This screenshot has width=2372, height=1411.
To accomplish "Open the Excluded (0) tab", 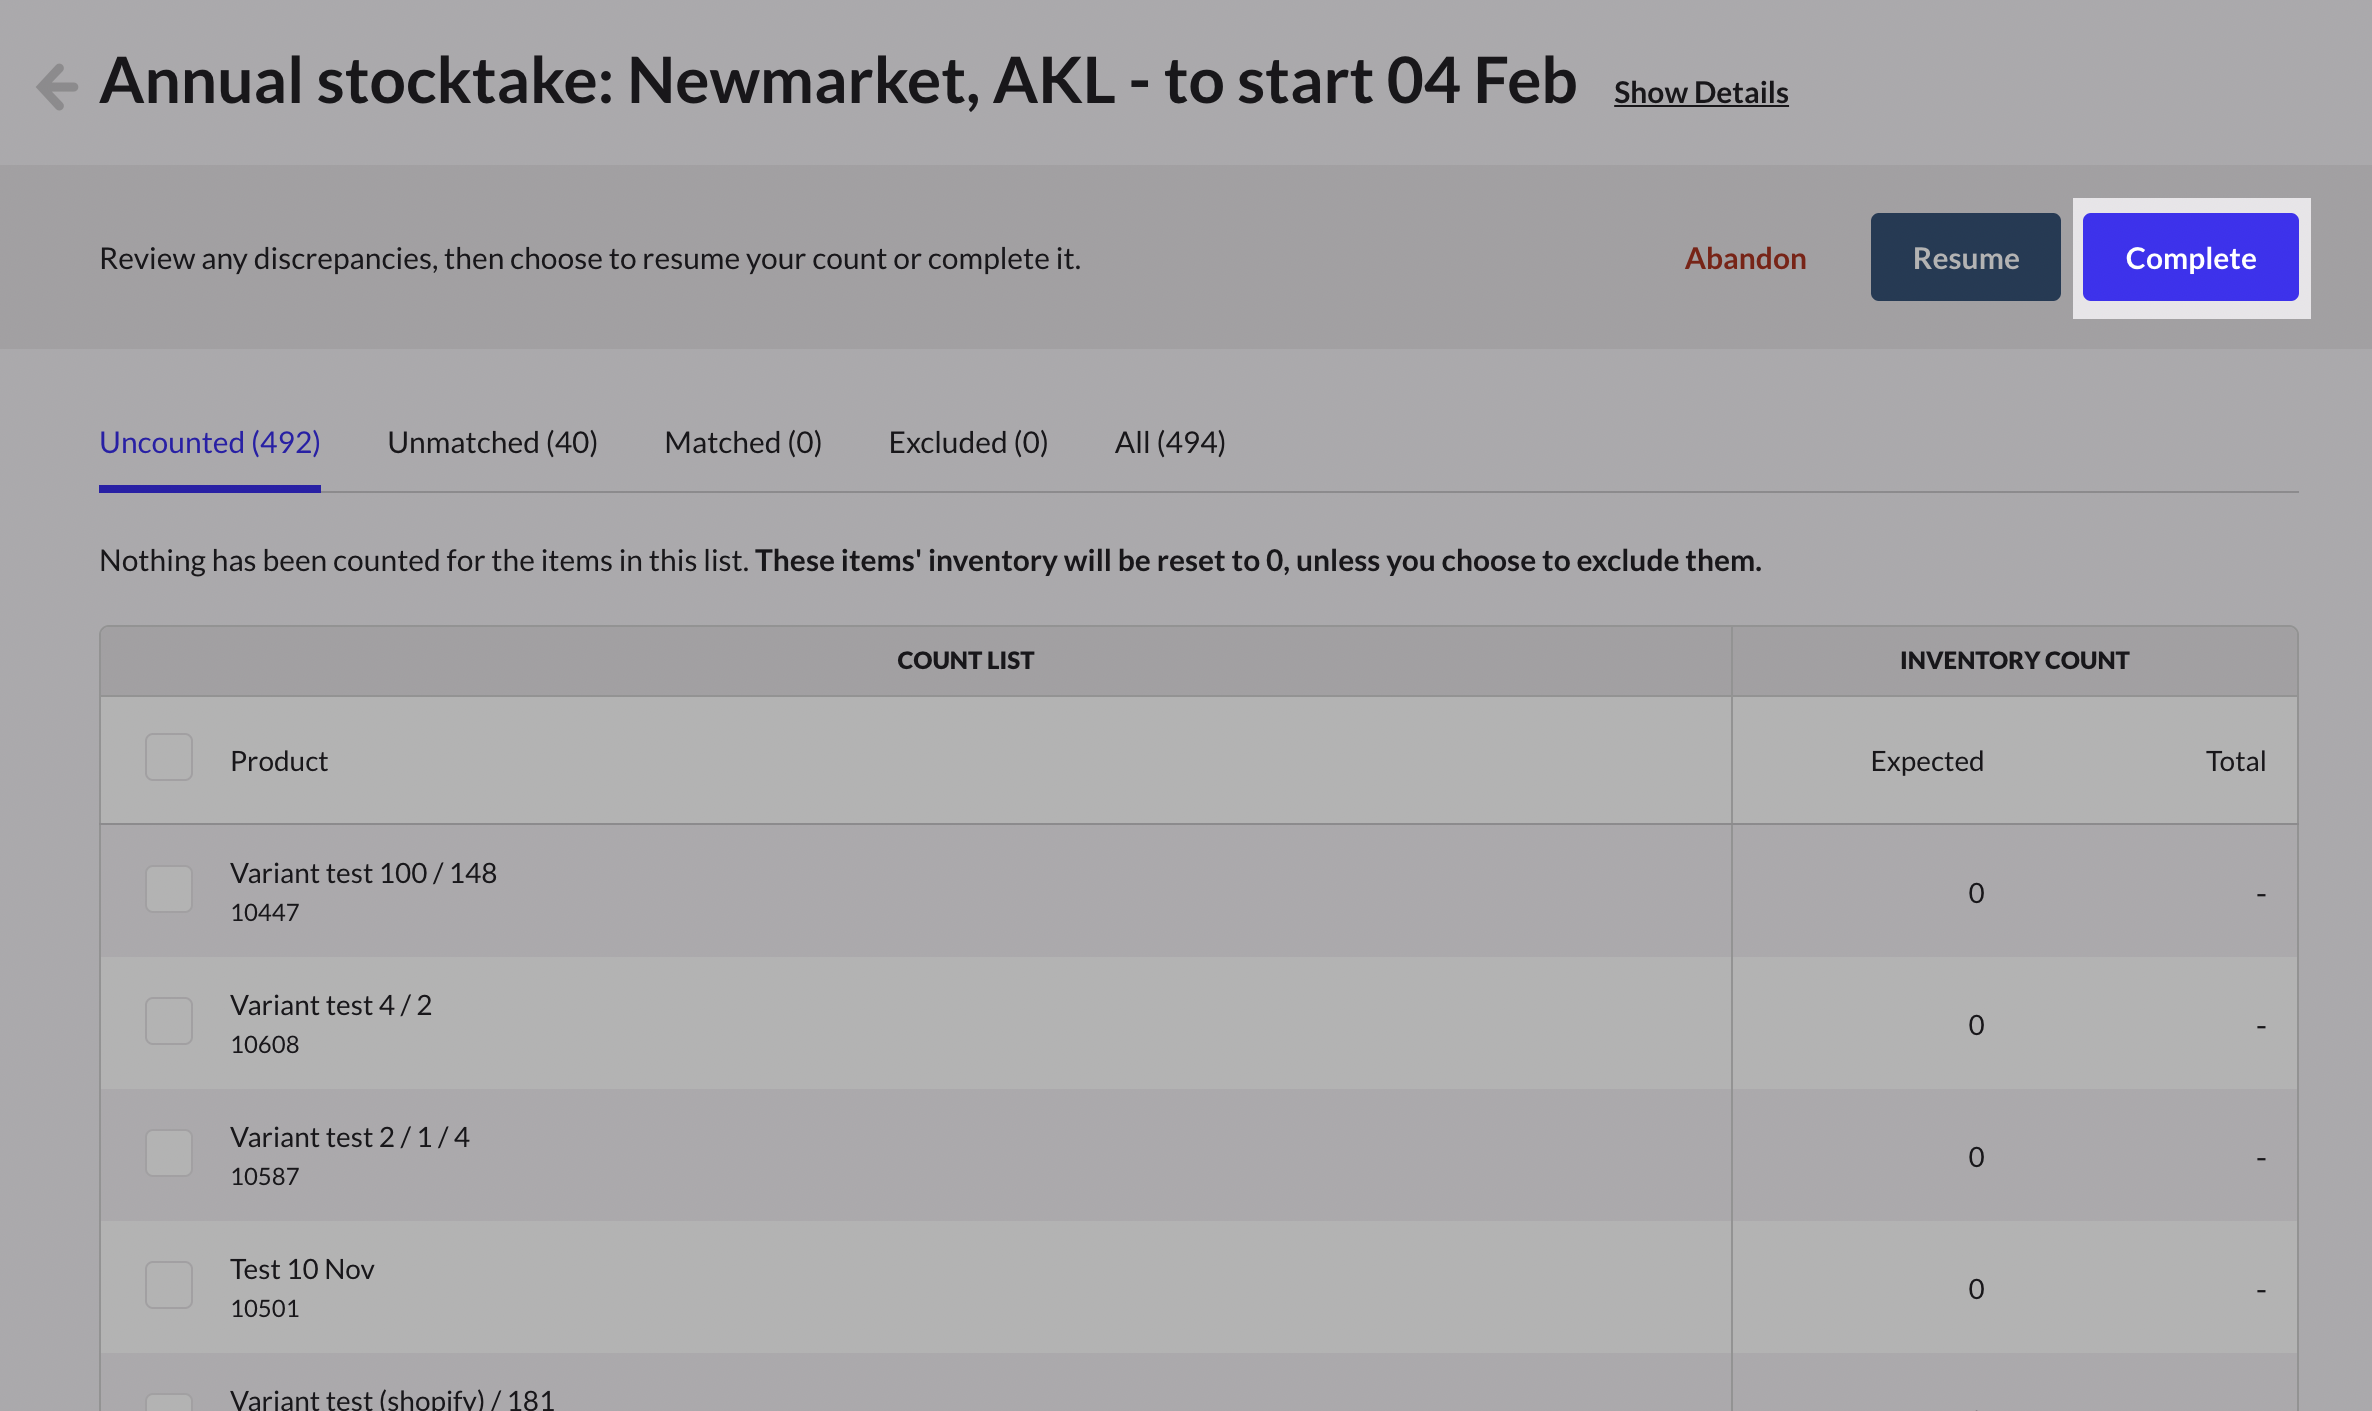I will 968,442.
